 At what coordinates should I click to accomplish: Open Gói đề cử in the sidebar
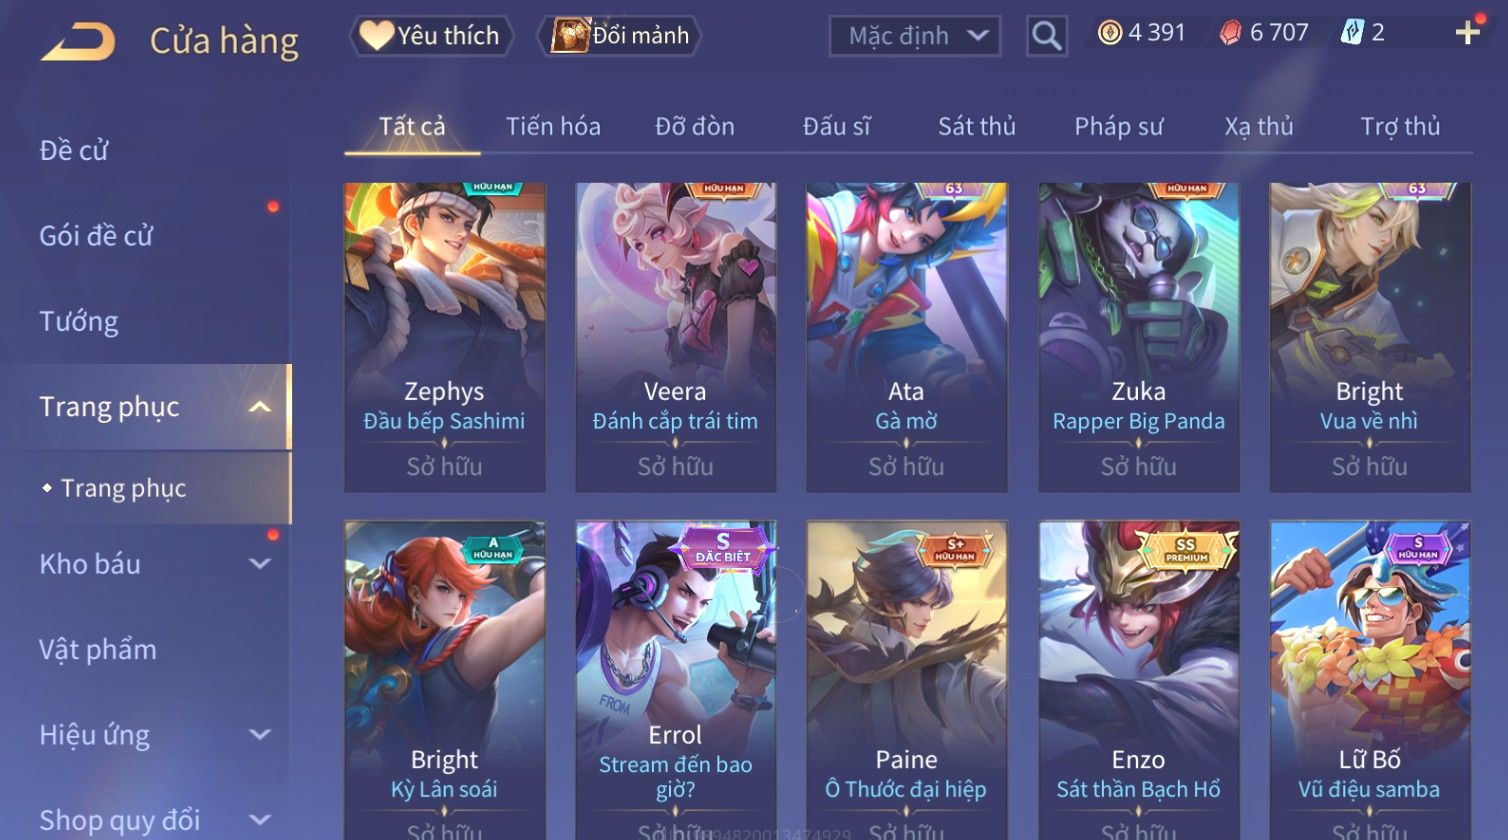[96, 236]
